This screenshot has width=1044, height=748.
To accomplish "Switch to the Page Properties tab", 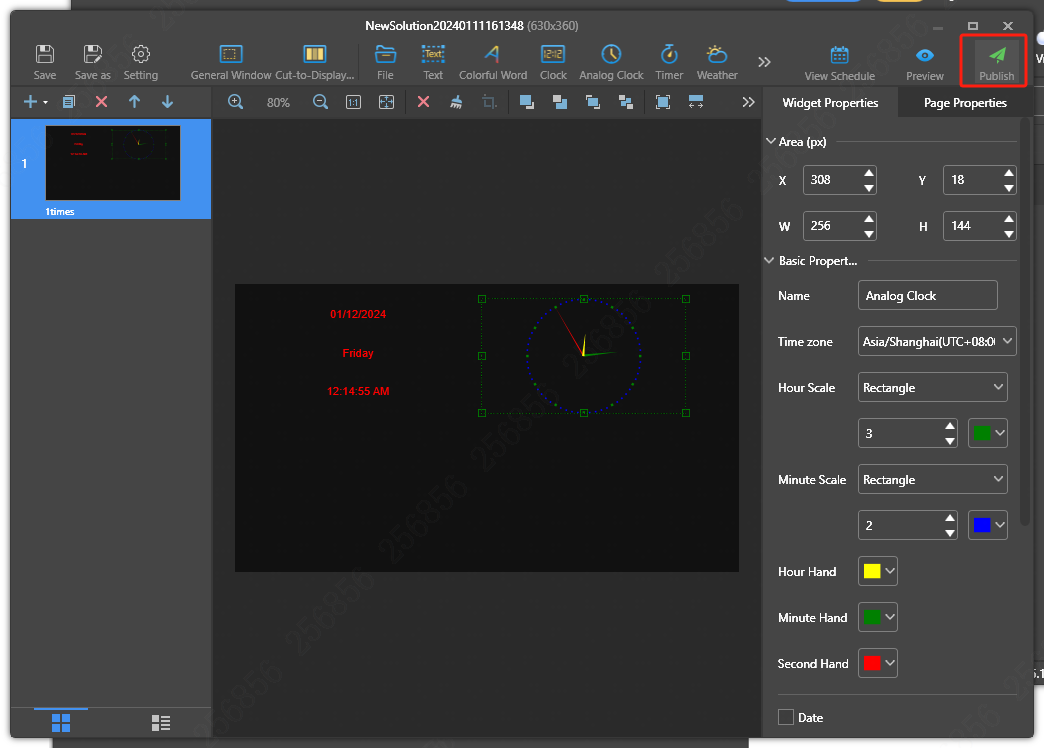I will (x=965, y=103).
